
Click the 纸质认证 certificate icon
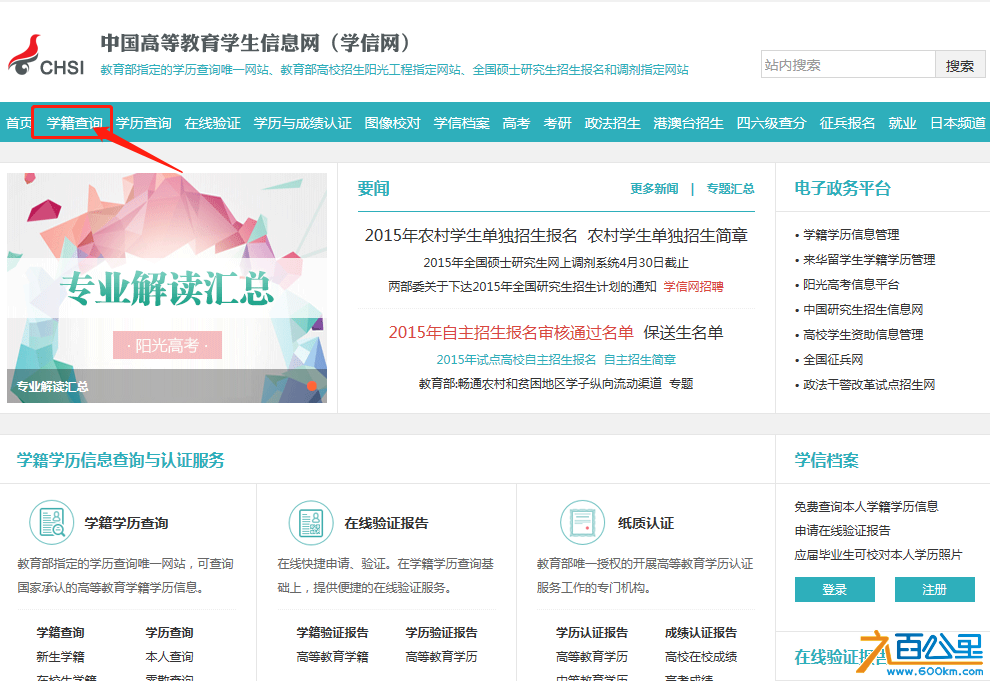[582, 523]
